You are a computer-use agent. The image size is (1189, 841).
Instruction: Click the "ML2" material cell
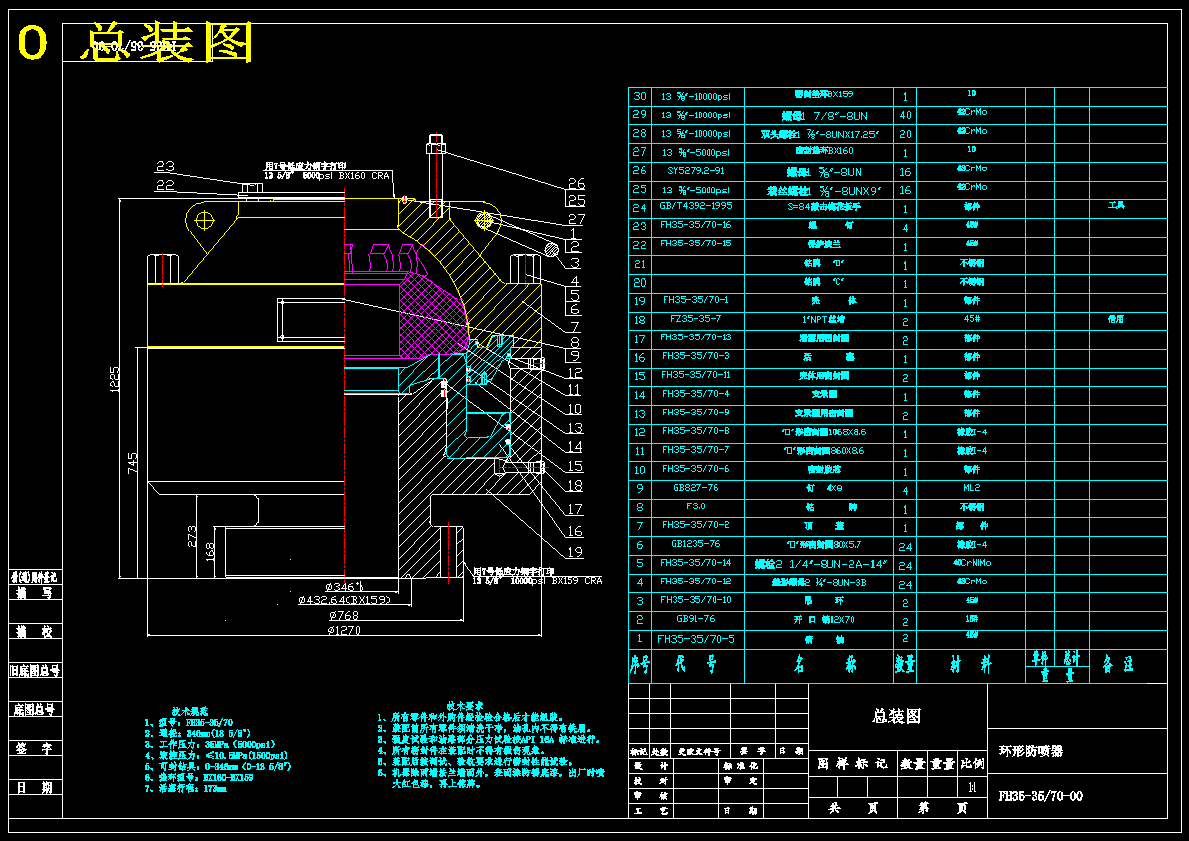[971, 488]
